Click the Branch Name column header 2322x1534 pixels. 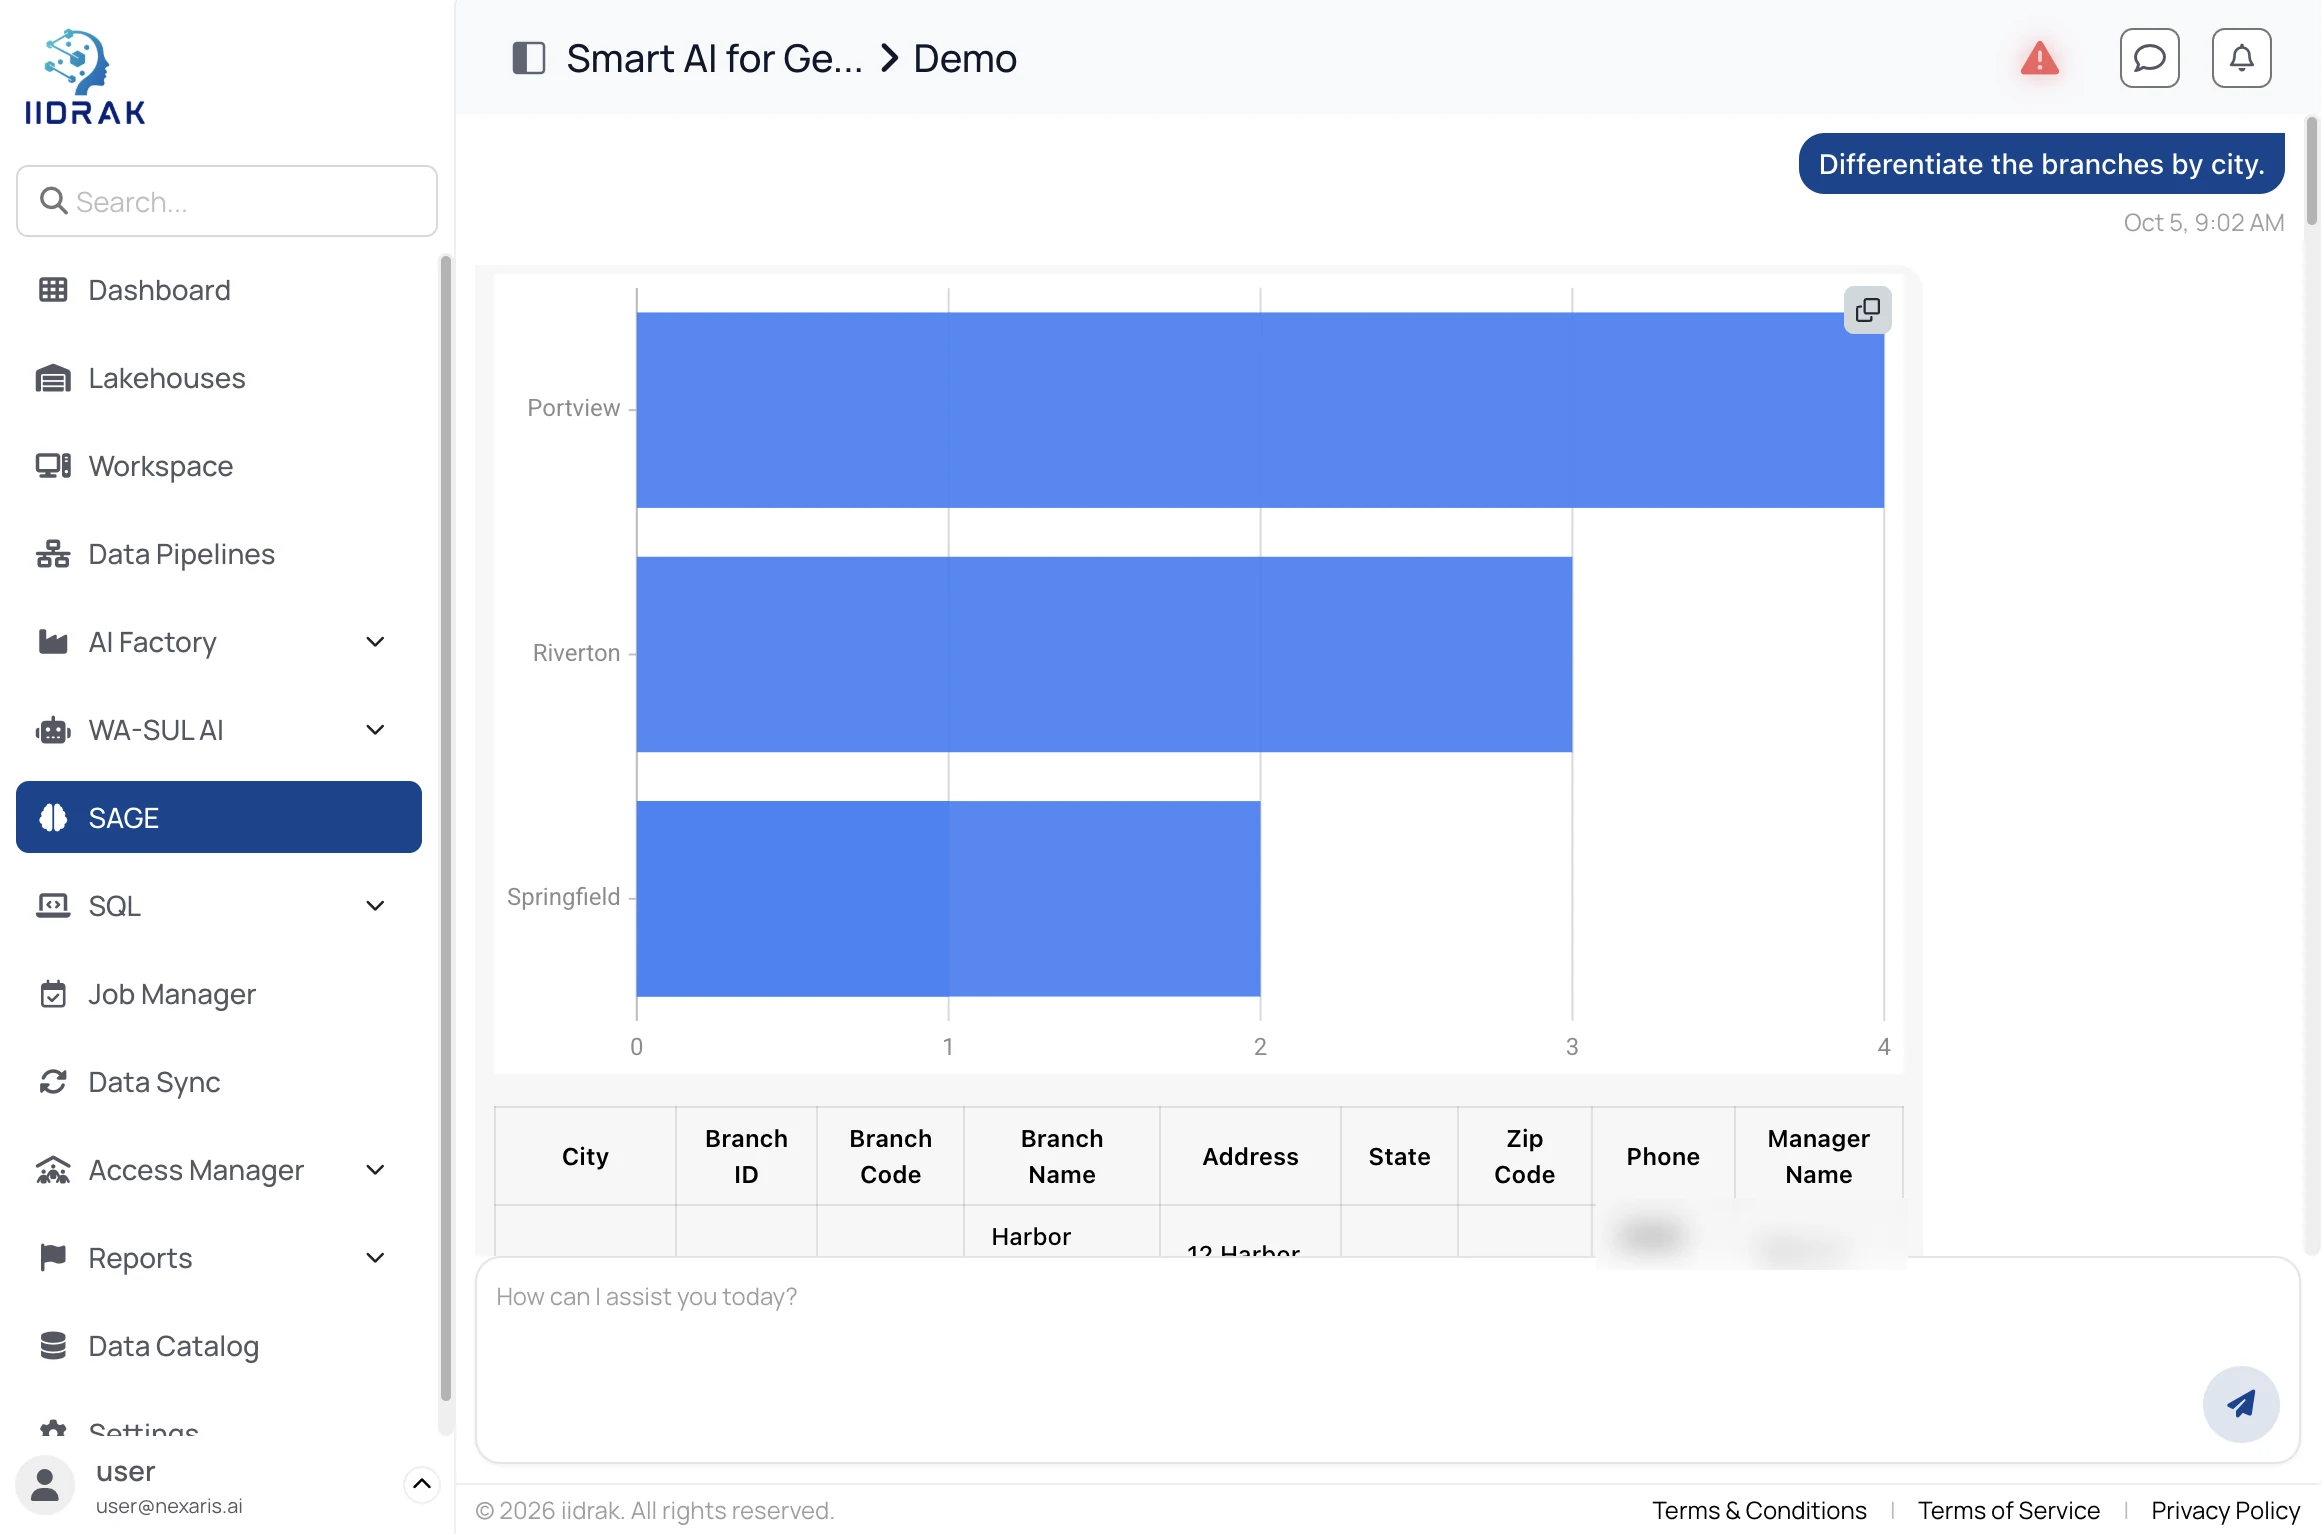[x=1062, y=1156]
